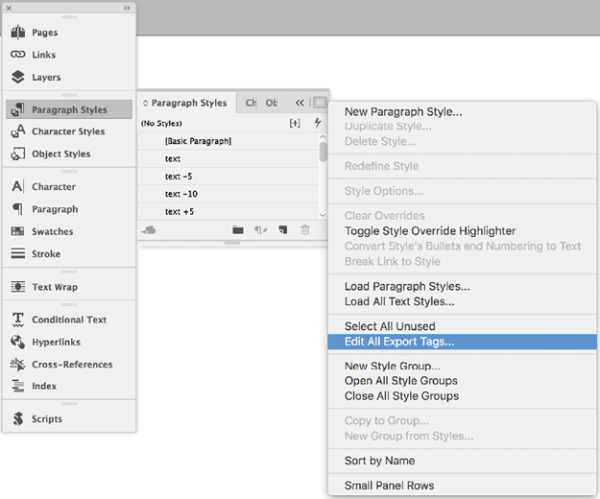Collapse panel with the double-arrow chevron
Image resolution: width=600 pixels, height=499 pixels.
300,102
